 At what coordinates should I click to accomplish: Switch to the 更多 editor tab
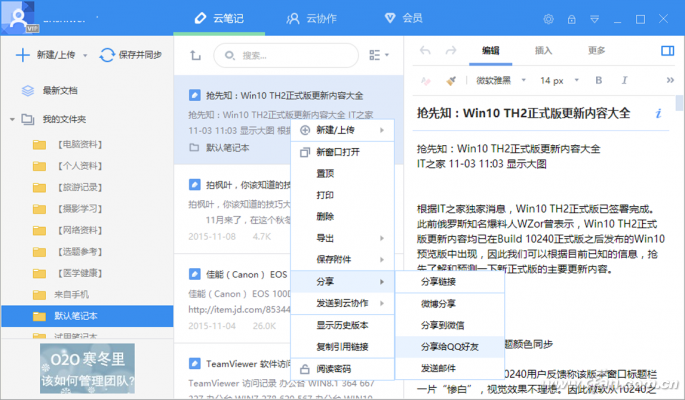click(x=596, y=51)
